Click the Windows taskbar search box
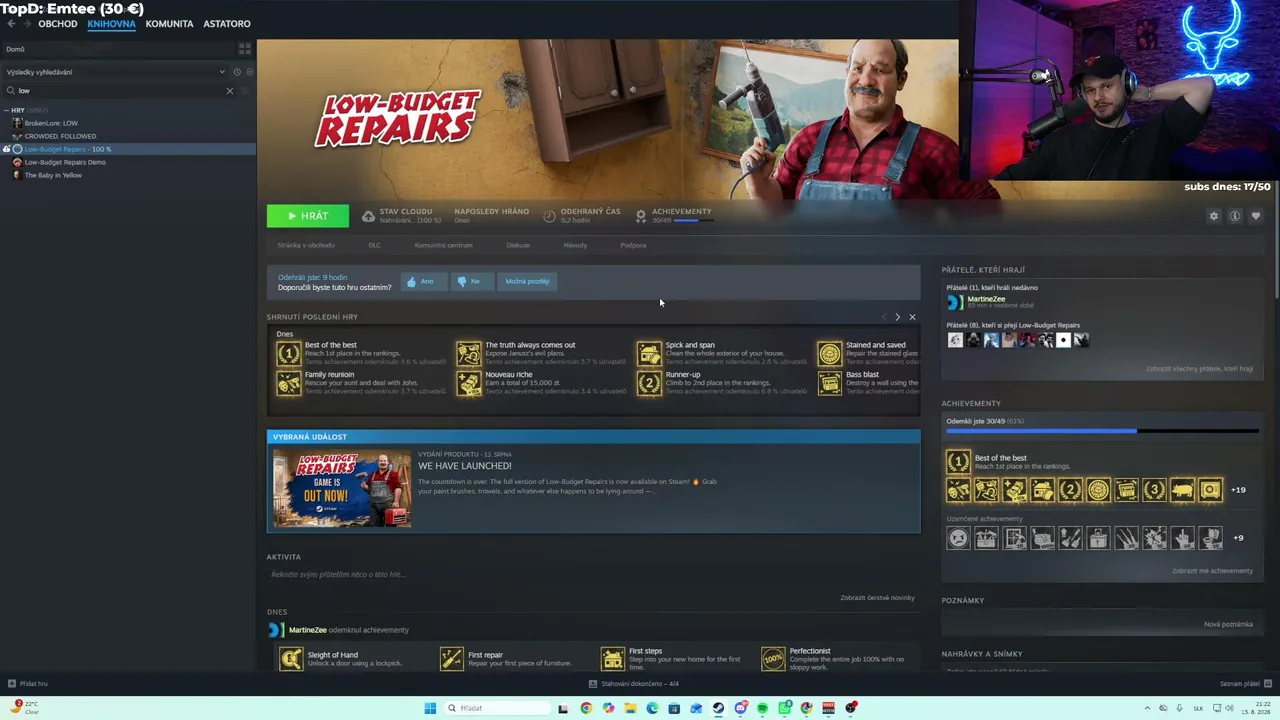The height and width of the screenshot is (720, 1280). click(x=496, y=708)
